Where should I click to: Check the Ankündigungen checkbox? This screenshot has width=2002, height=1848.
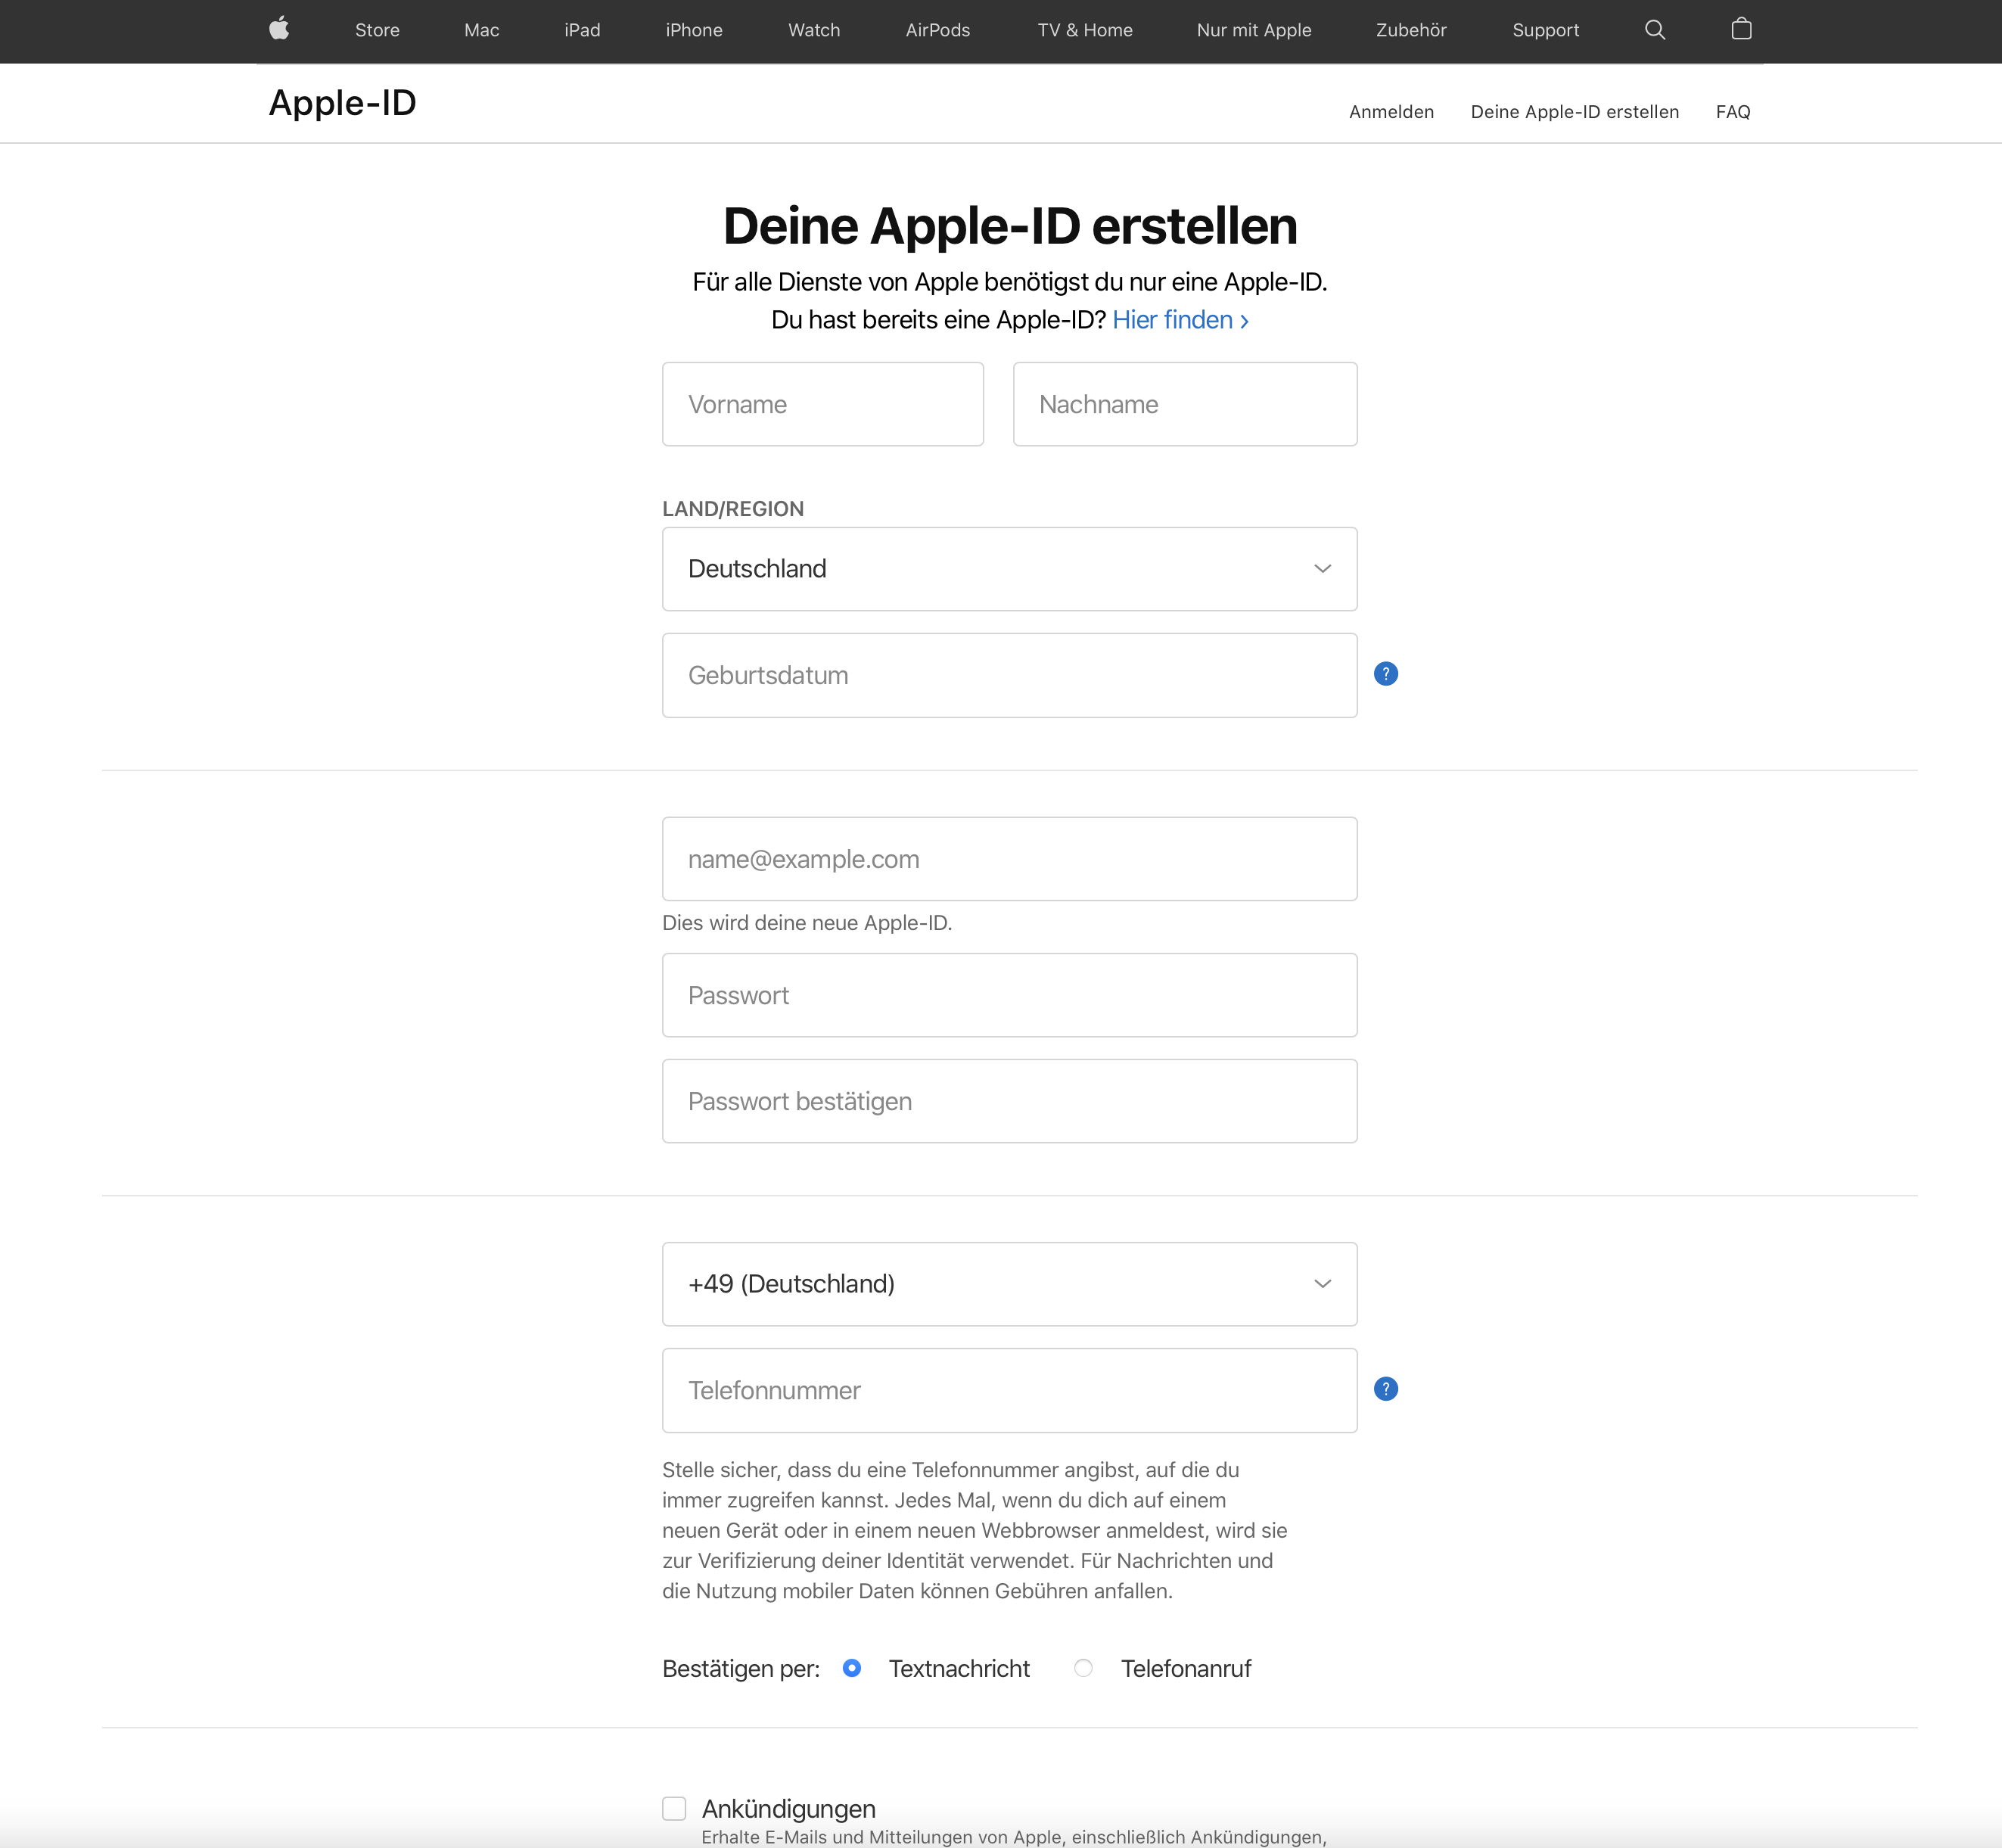pos(674,1808)
